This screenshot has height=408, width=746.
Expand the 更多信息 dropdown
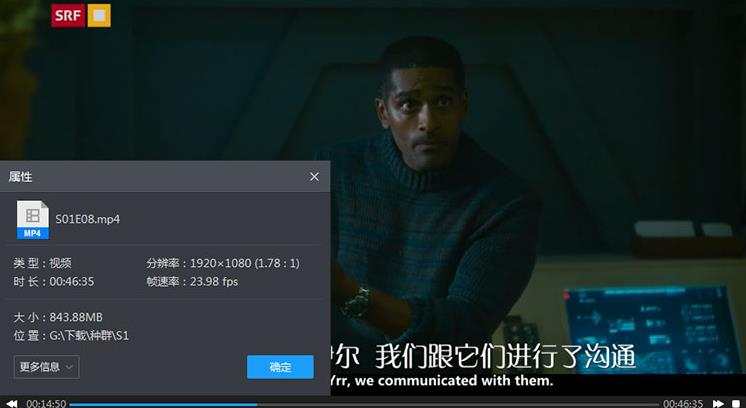coord(47,367)
